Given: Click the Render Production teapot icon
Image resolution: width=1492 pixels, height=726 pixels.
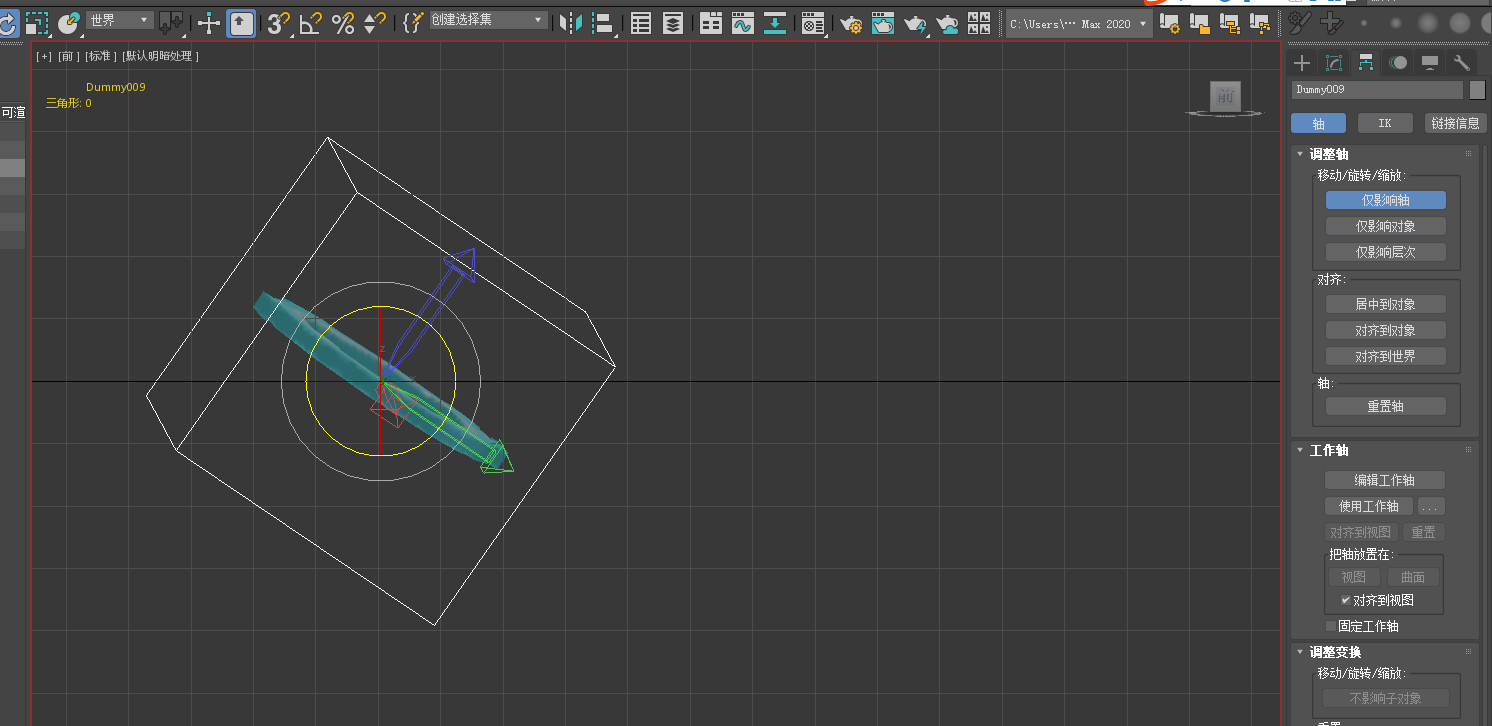Looking at the screenshot, I should click(x=915, y=24).
